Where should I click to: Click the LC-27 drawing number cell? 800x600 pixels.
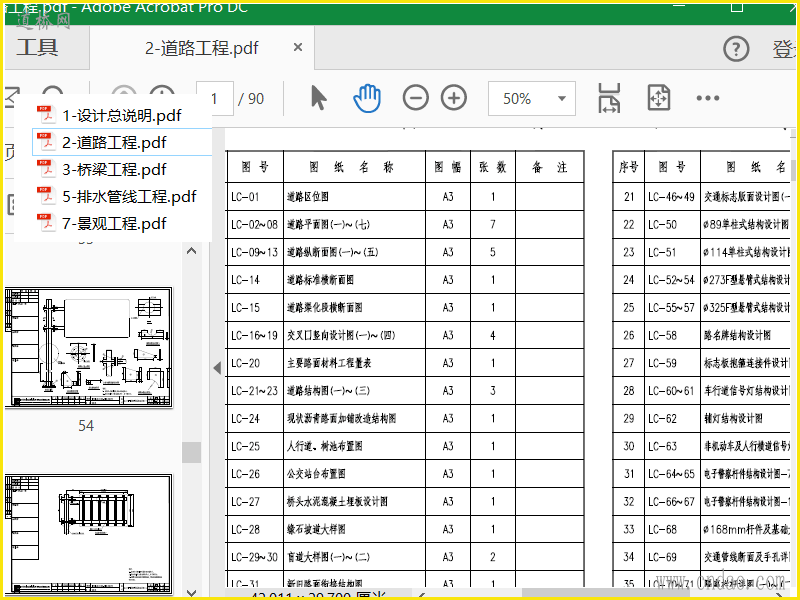(255, 502)
